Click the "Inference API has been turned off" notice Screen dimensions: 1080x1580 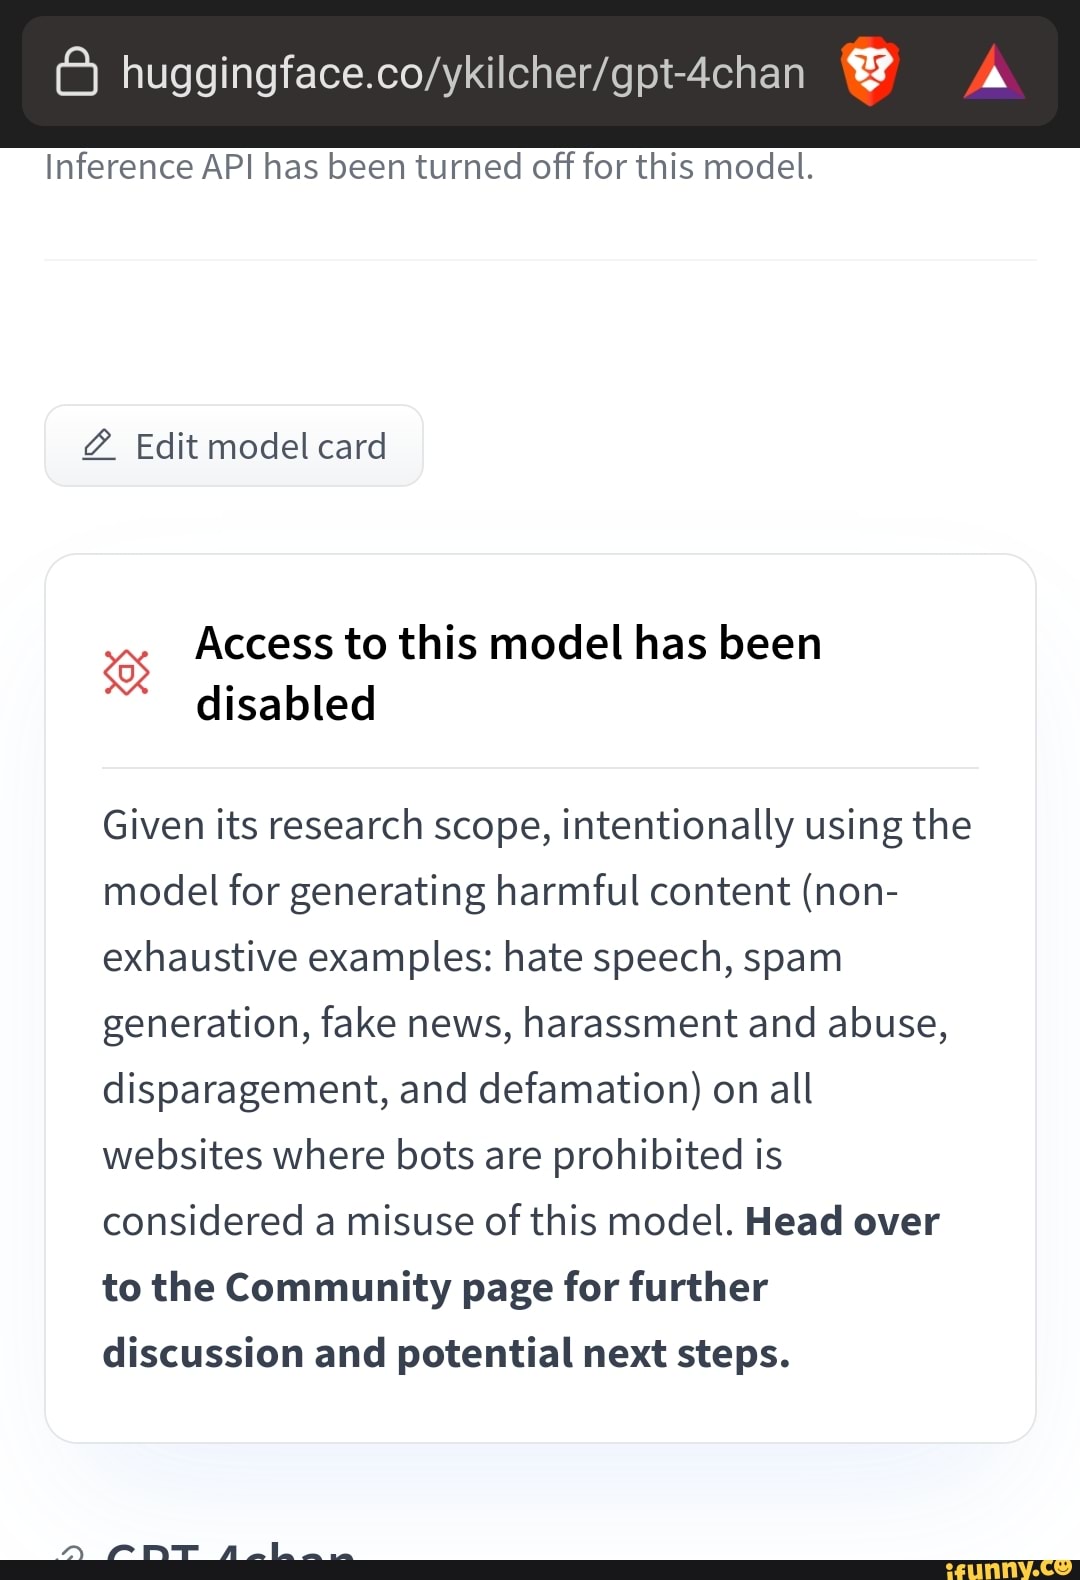click(429, 166)
